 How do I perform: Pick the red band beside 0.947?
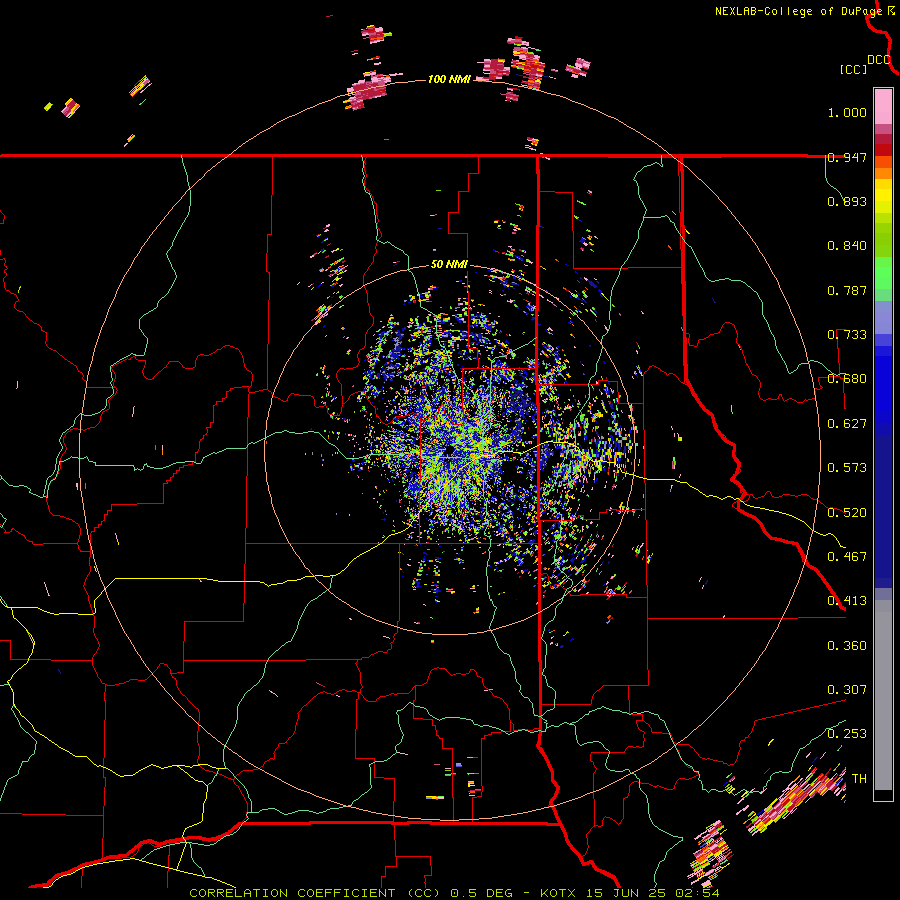tap(883, 150)
